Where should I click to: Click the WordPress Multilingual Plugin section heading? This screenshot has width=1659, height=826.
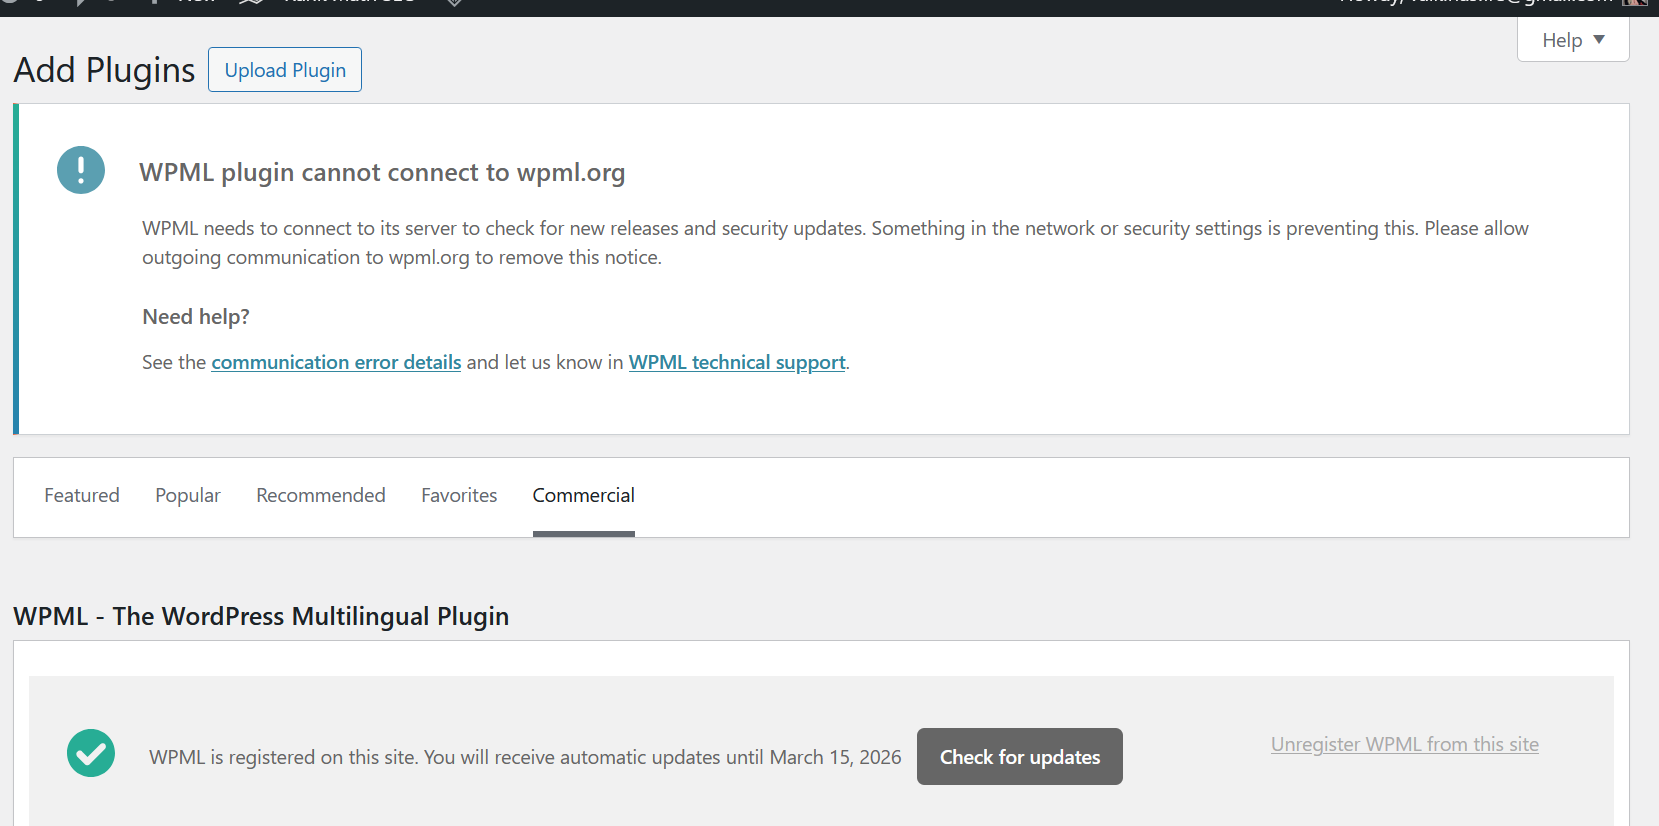[x=261, y=616]
